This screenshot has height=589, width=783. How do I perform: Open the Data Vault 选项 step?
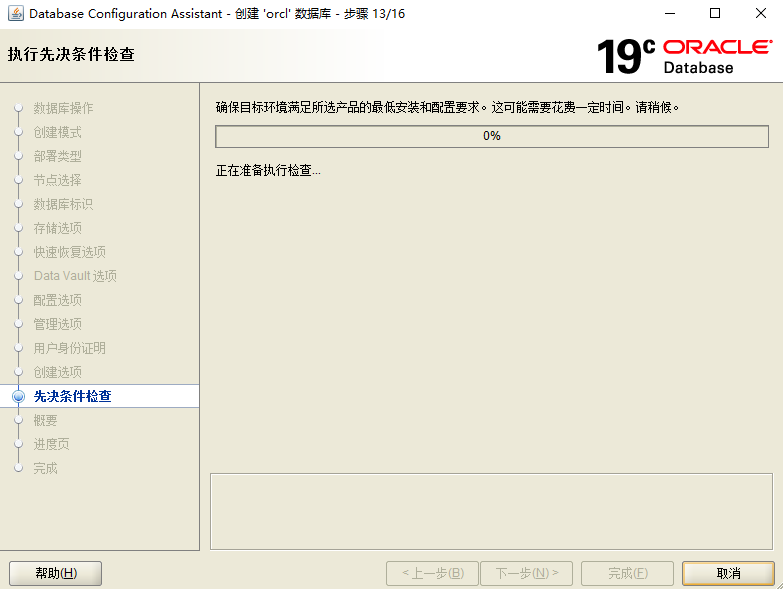click(75, 276)
